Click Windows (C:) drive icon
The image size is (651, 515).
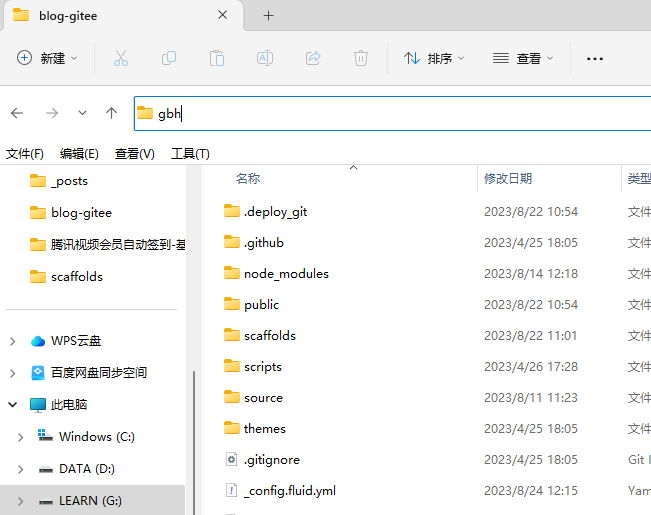[x=45, y=436]
